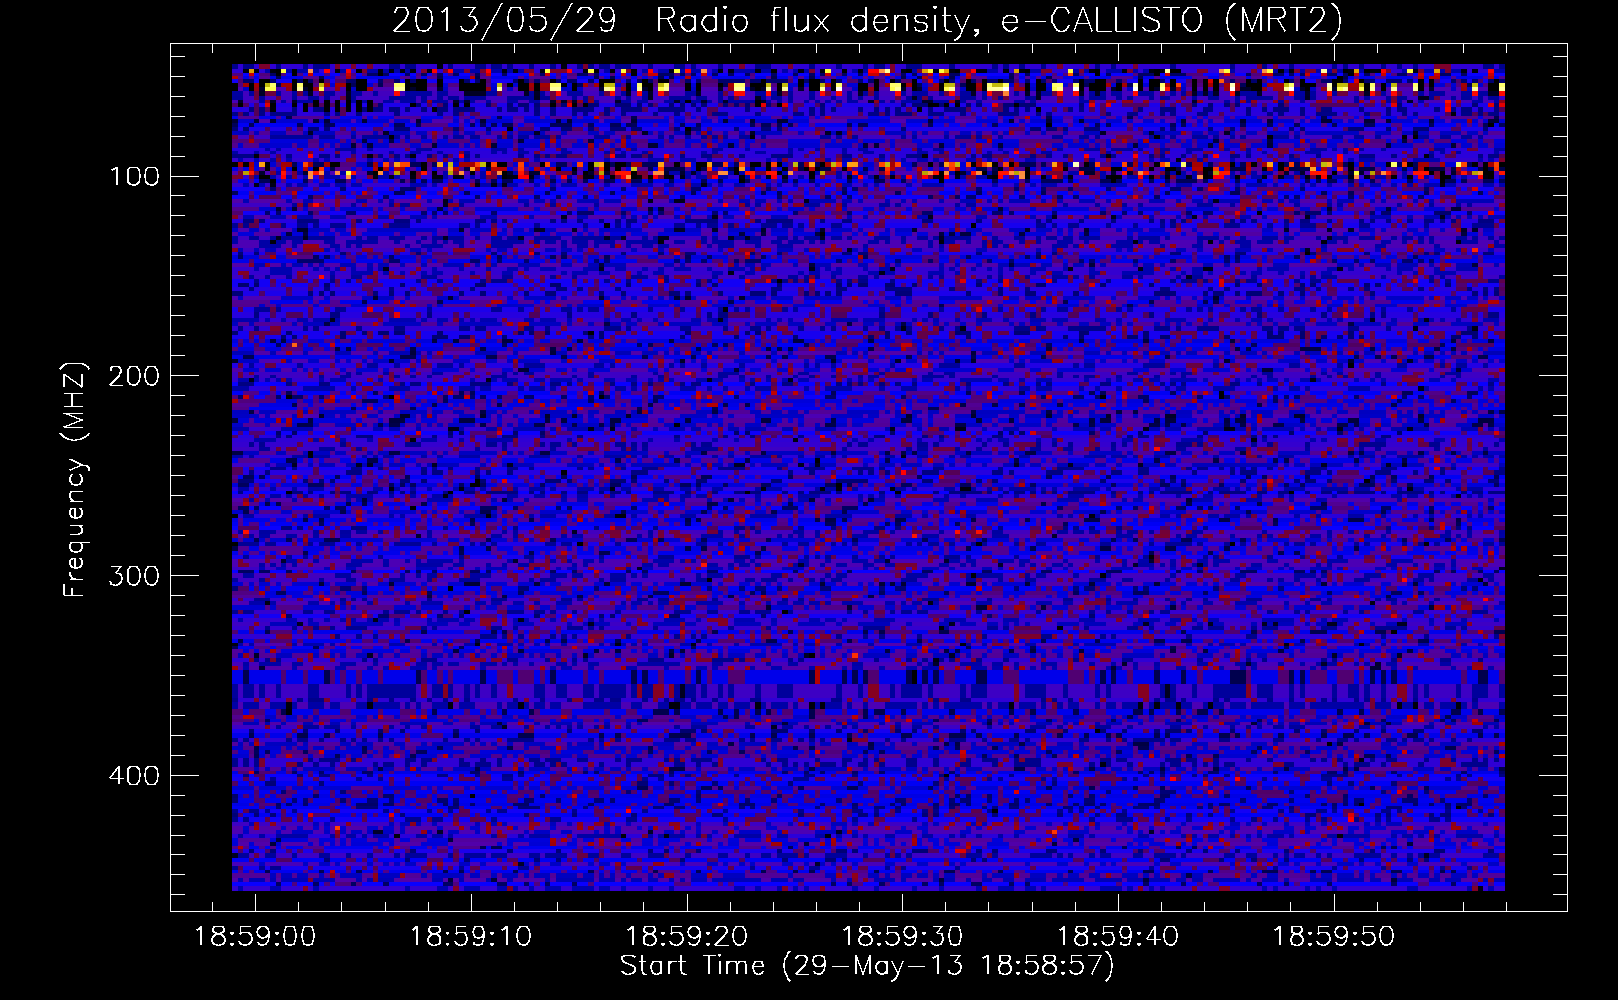Click the 18:59:50 time tick label

pyautogui.click(x=1334, y=937)
